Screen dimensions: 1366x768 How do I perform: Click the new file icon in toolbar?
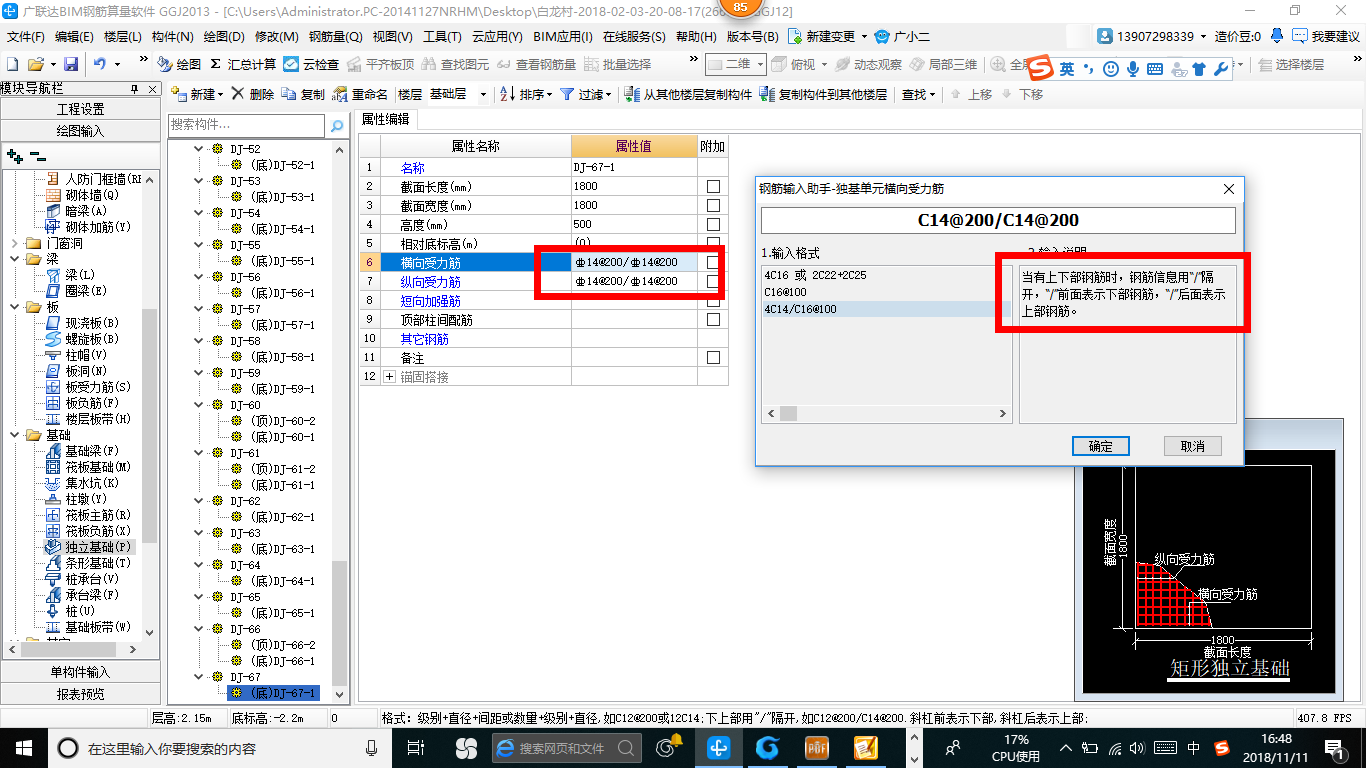[x=13, y=64]
